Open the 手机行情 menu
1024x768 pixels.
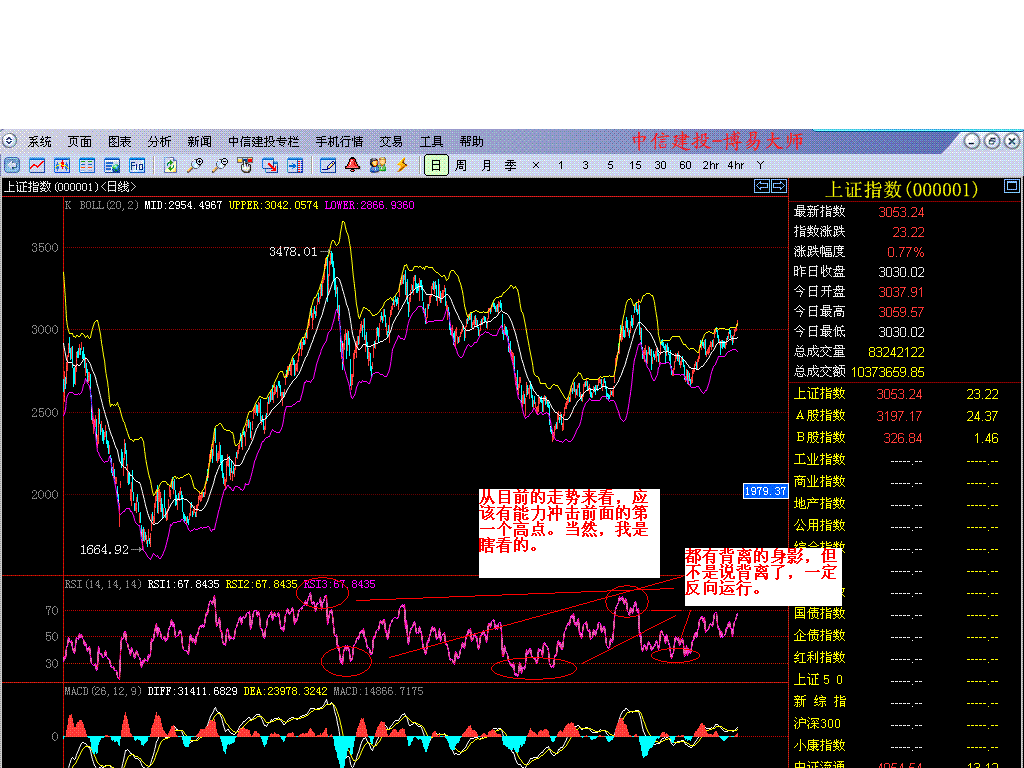tap(339, 141)
